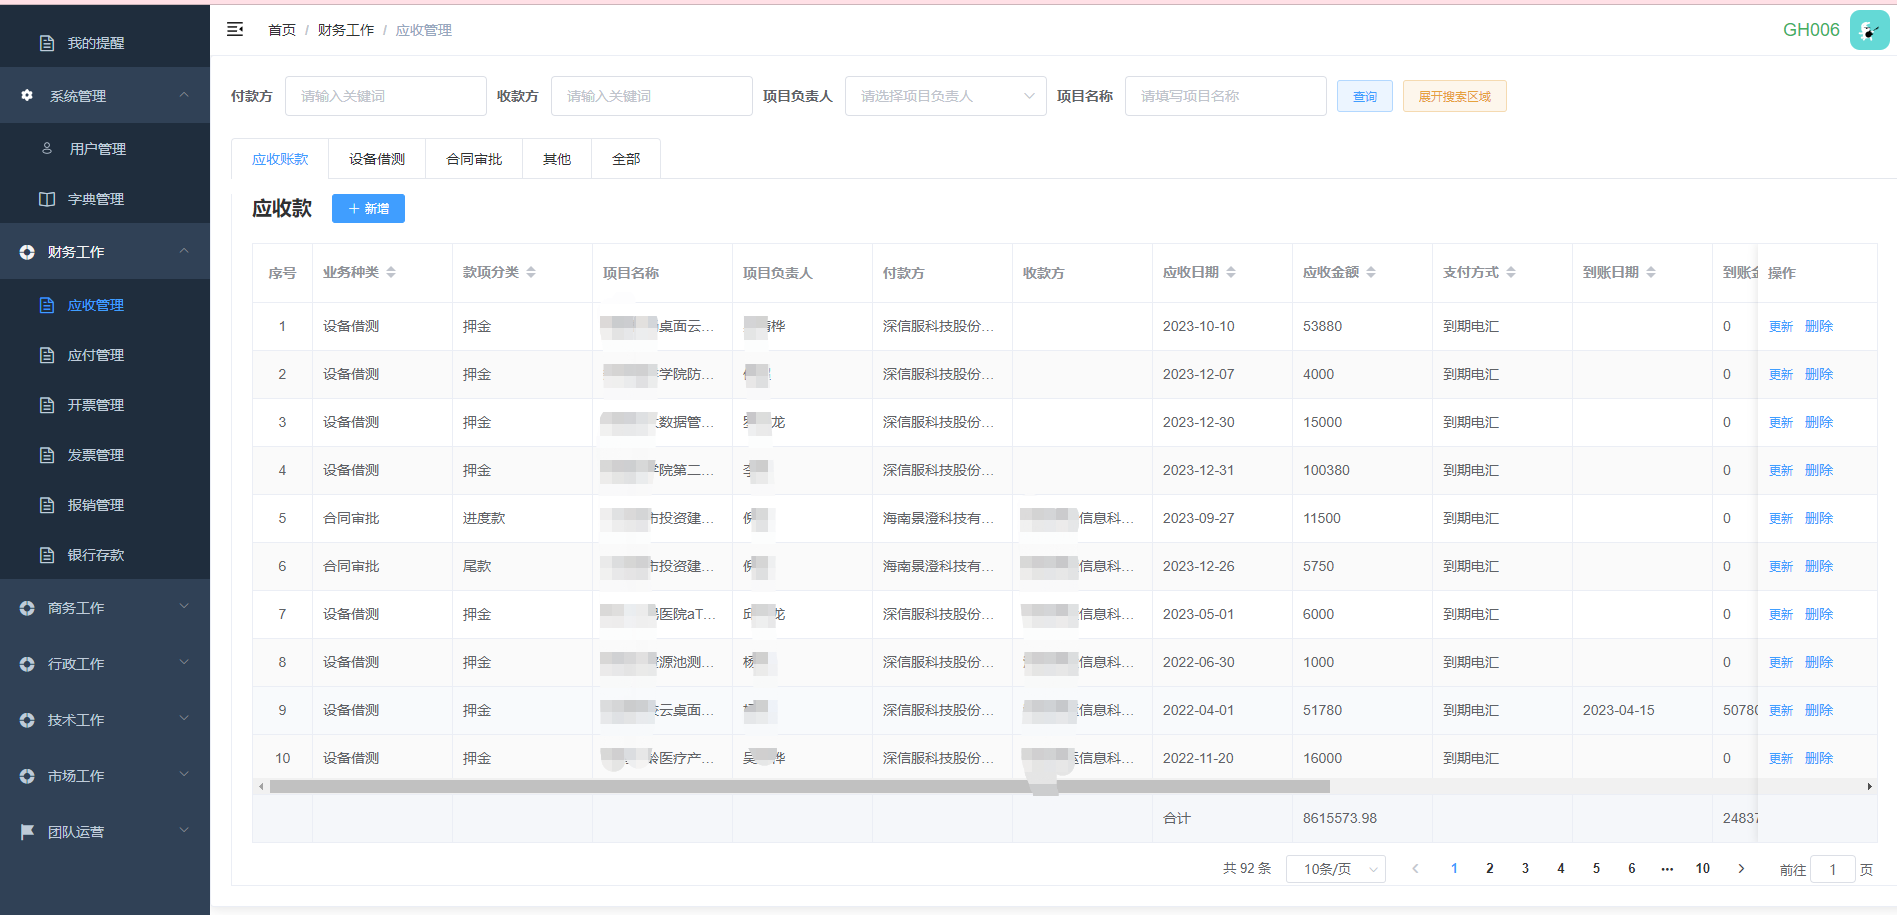Click the 技术工作 circle icon

pyautogui.click(x=27, y=720)
